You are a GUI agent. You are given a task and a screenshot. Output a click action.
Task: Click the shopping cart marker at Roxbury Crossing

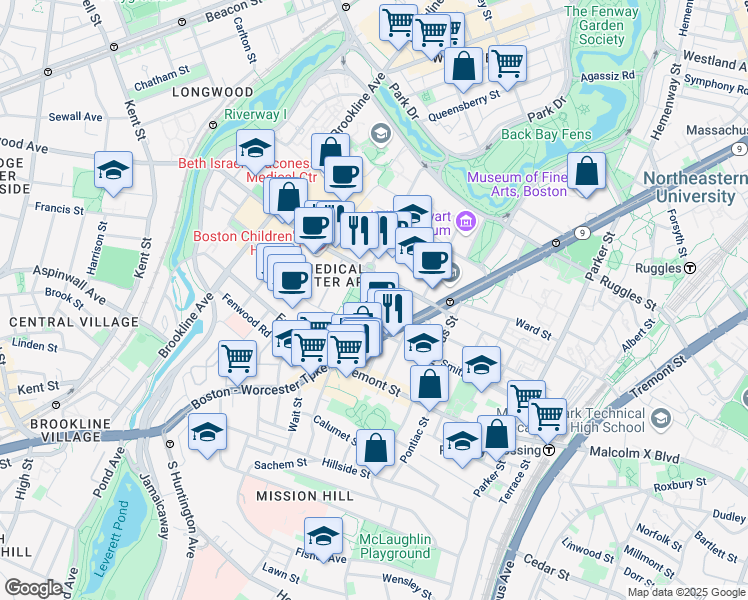pos(548,421)
